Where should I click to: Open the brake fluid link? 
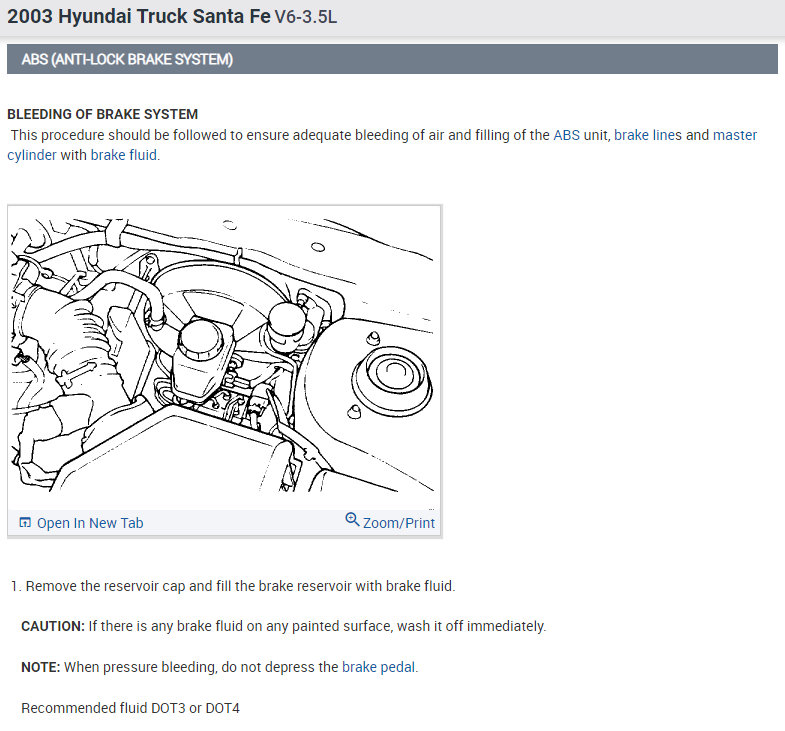pos(124,155)
